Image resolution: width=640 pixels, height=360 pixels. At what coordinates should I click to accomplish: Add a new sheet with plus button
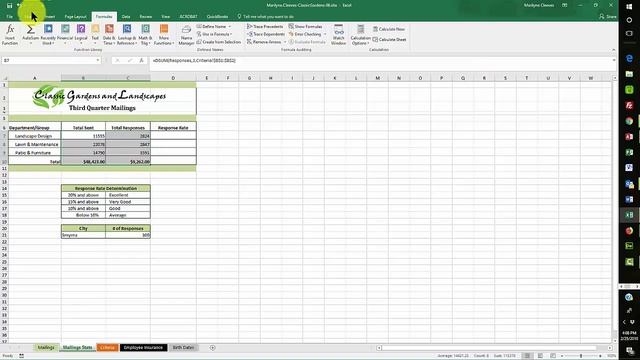pos(212,348)
